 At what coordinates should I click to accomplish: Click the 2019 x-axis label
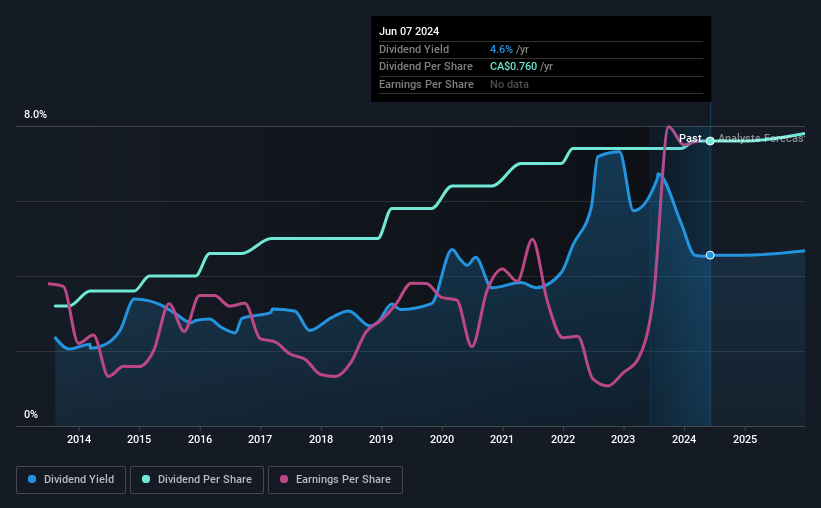(x=381, y=439)
